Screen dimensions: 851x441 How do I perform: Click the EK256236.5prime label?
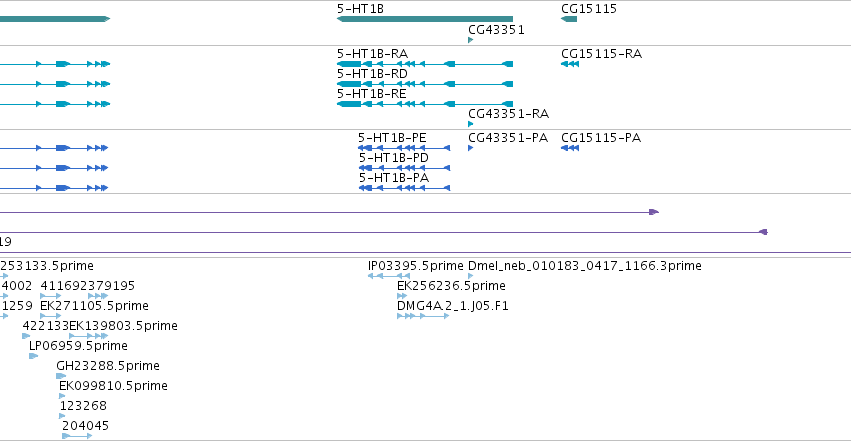point(452,286)
